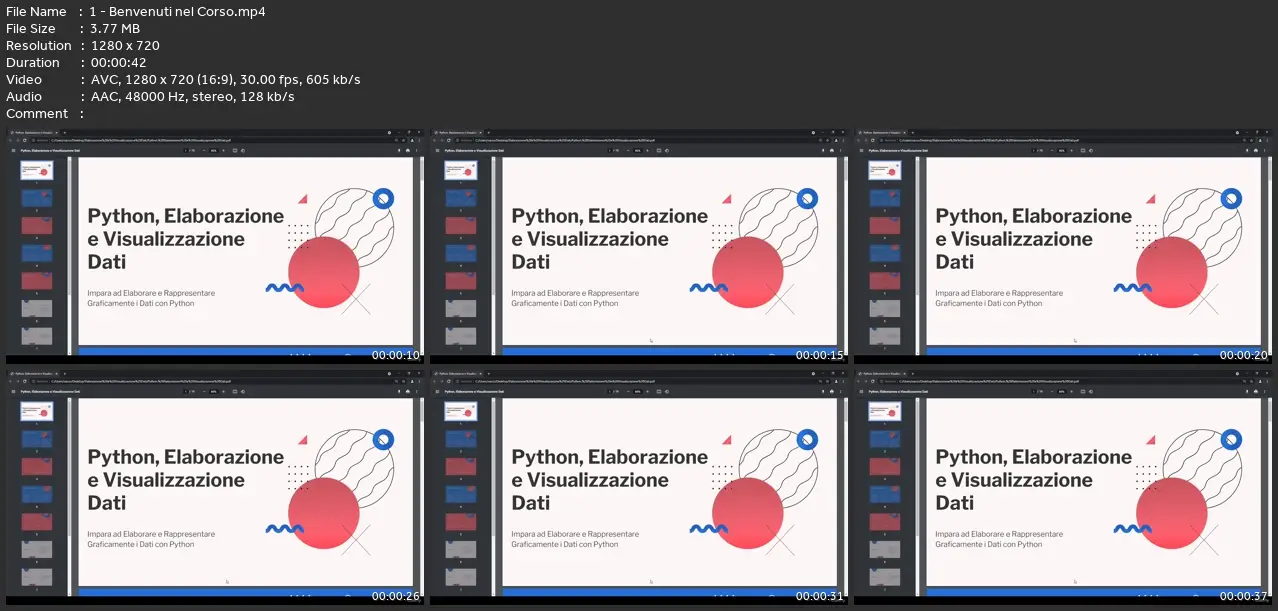Click the download icon in the 00:00:37 frame
The width and height of the screenshot is (1278, 611).
(1247, 392)
